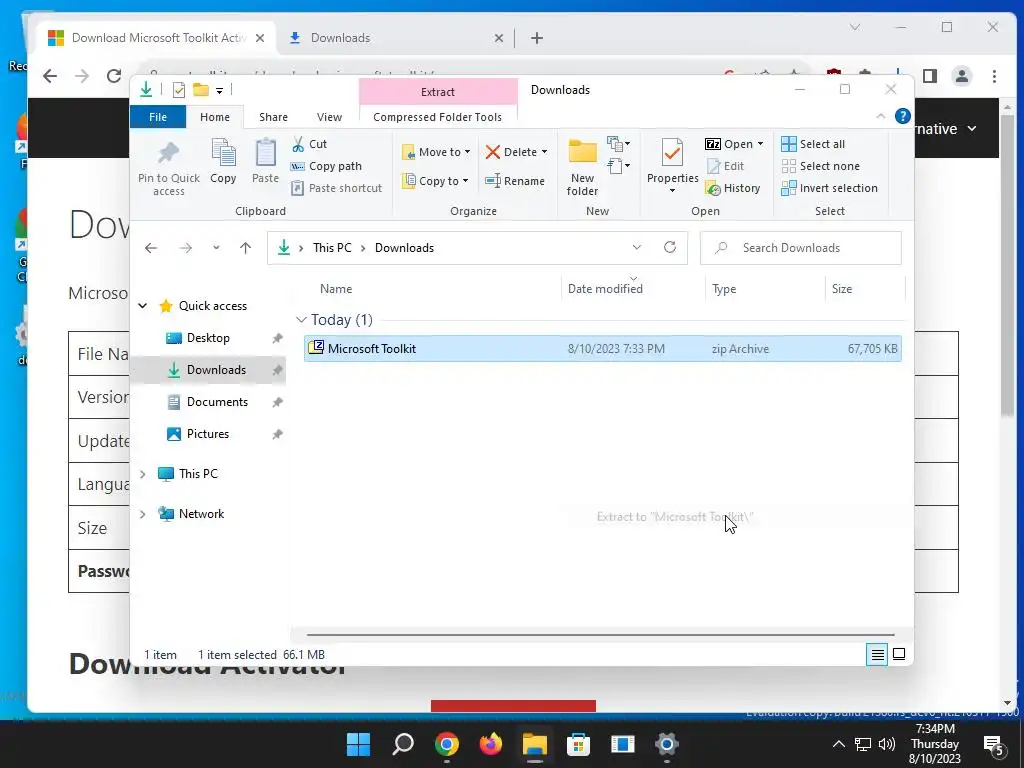1024x768 pixels.
Task: Switch to the Home ribbon tab
Action: (x=215, y=117)
